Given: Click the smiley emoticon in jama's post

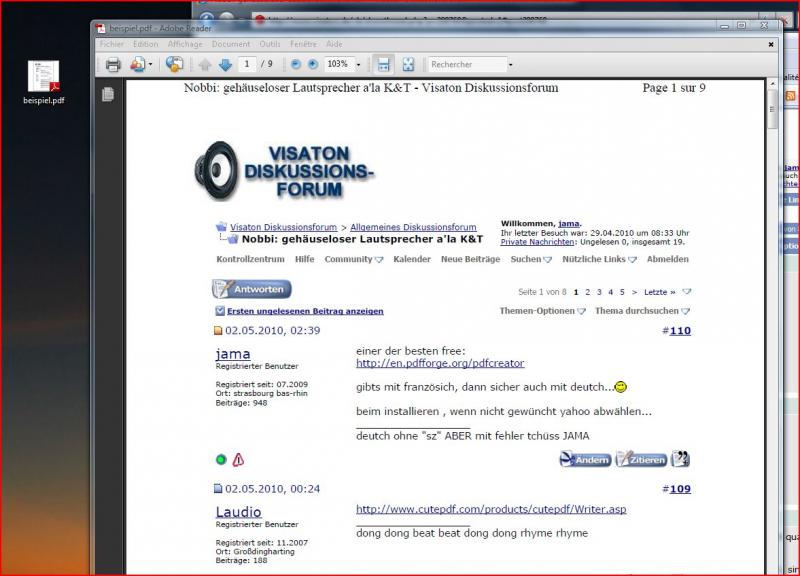Looking at the screenshot, I should point(621,387).
